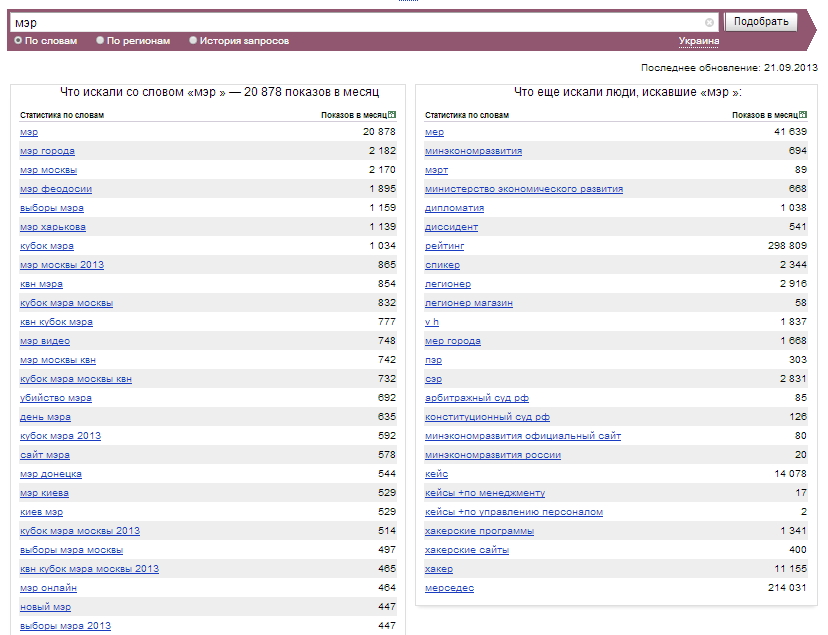Image resolution: width=828 pixels, height=635 pixels.
Task: Open the 'кубок мэра москвы квн' keyword link
Action: (76, 379)
